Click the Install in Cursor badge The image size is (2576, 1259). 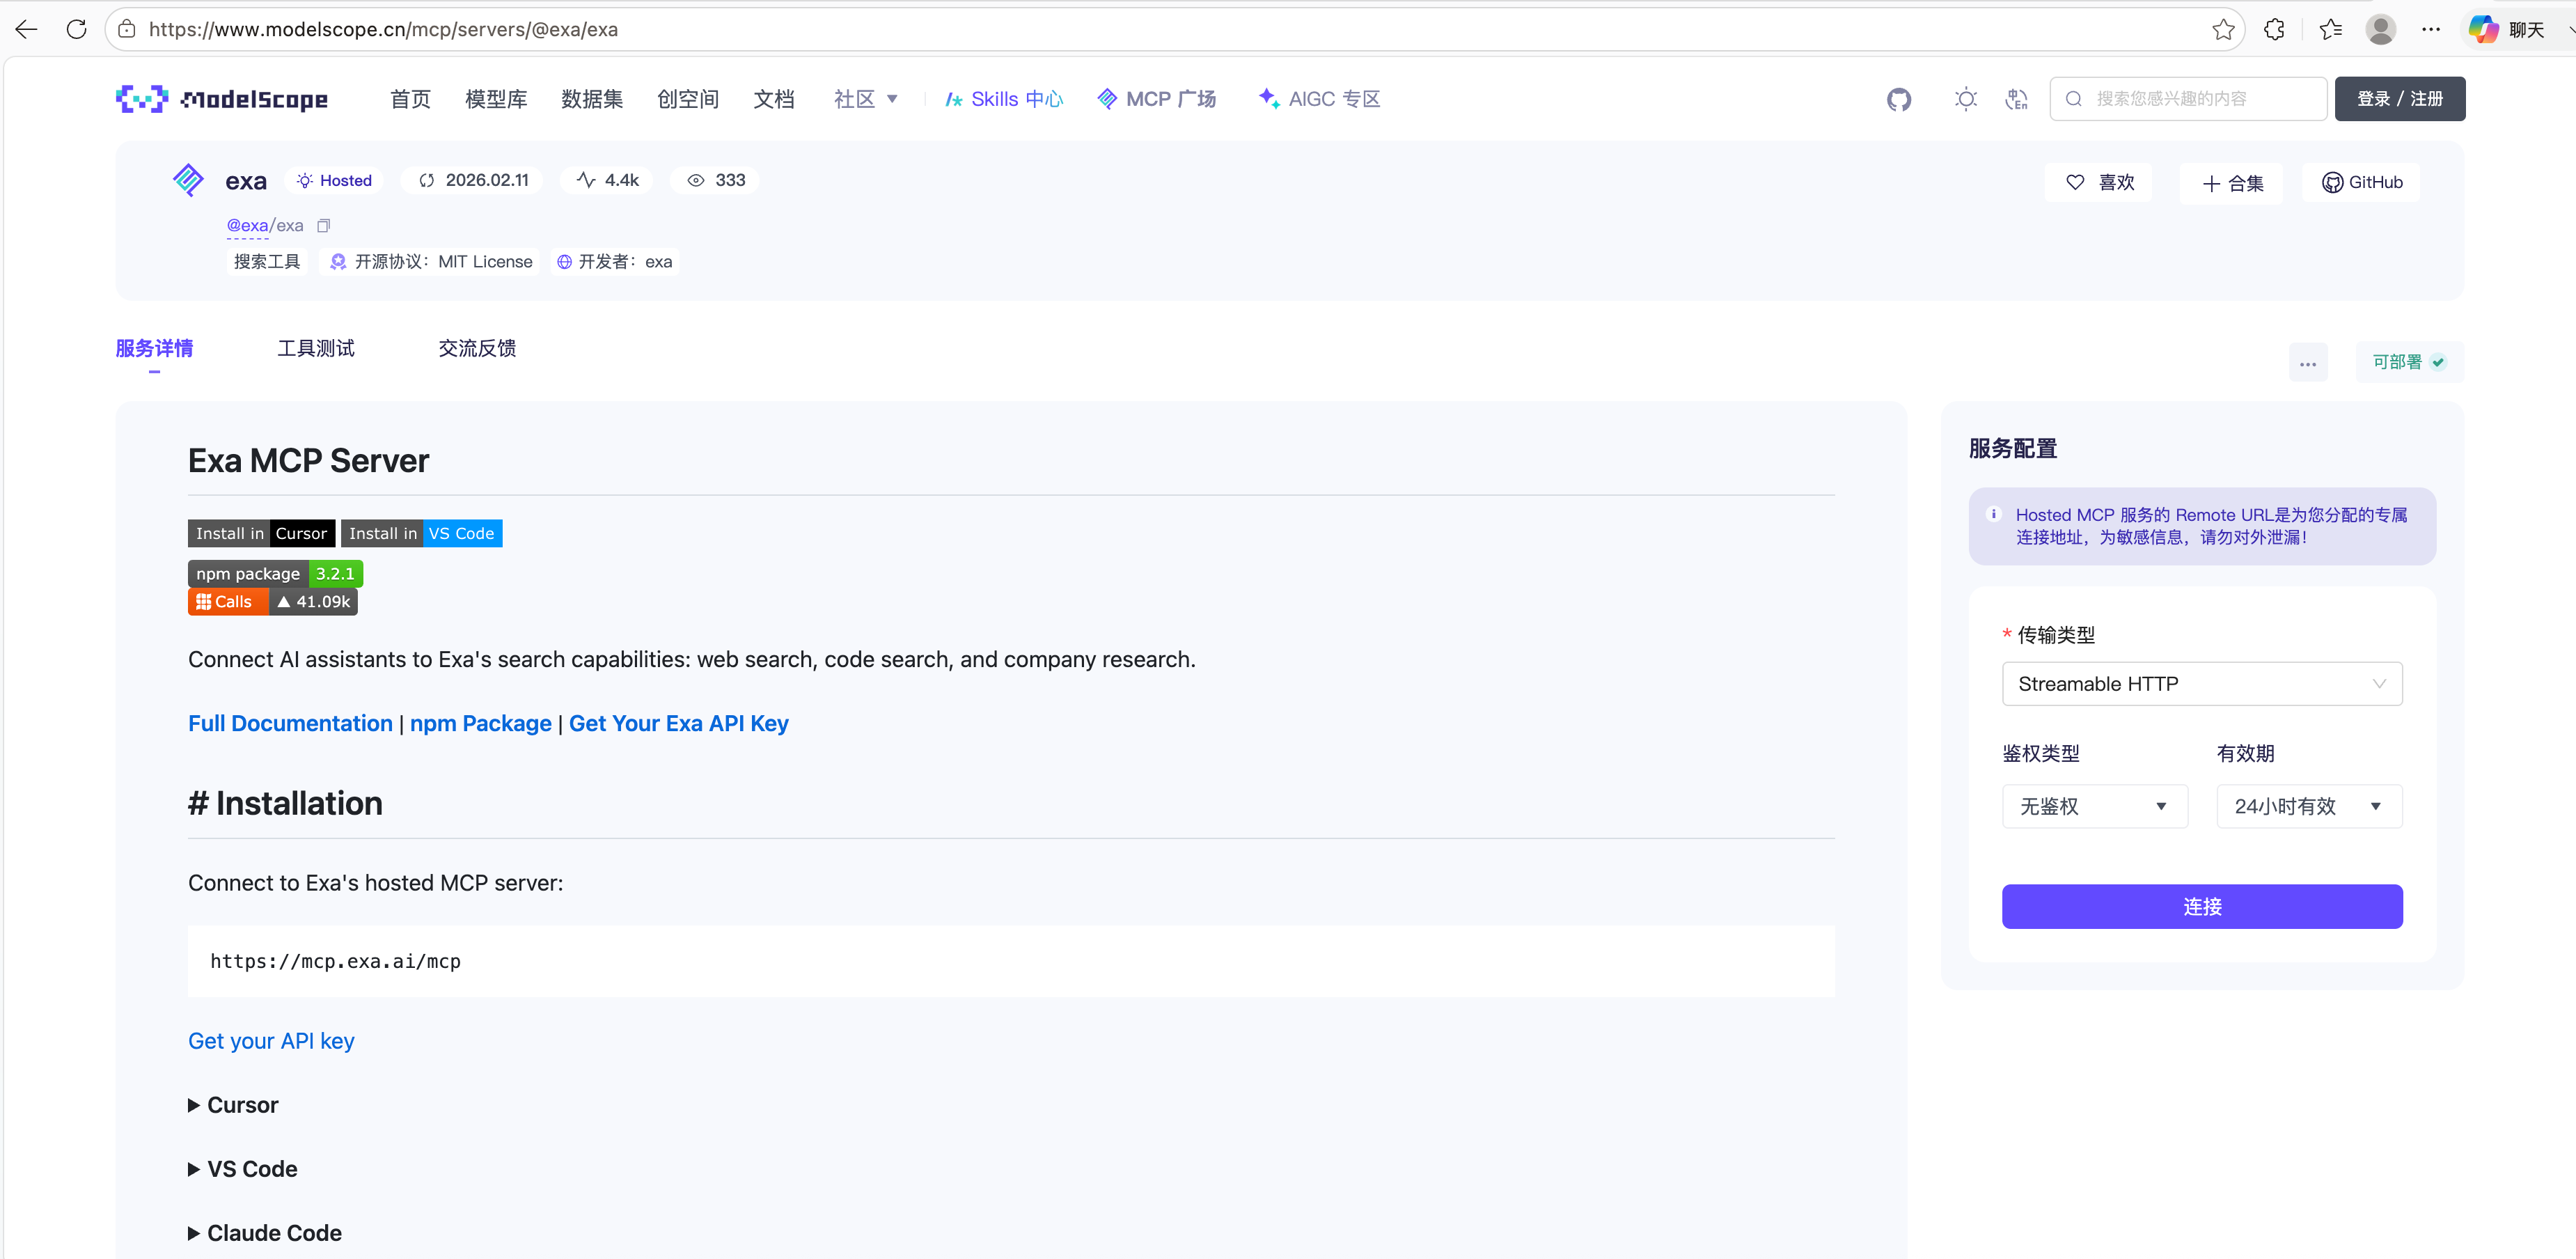(261, 533)
